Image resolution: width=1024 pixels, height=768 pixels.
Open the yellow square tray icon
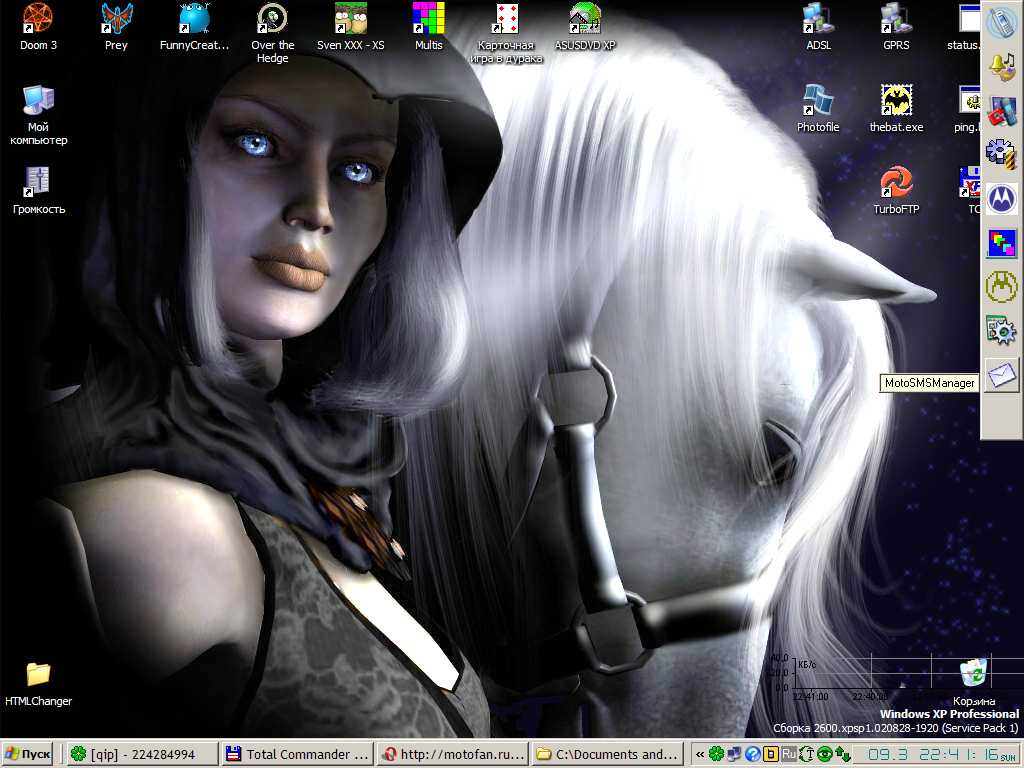click(x=771, y=754)
